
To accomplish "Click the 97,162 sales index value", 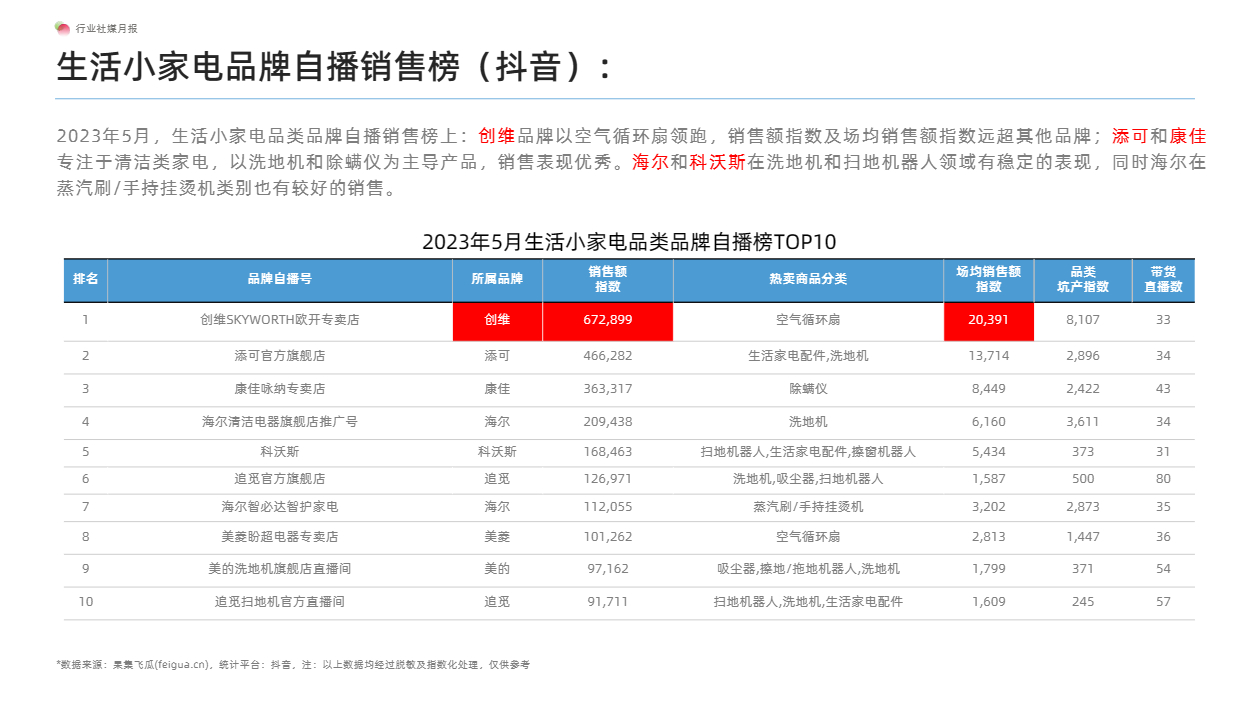I will click(x=608, y=570).
